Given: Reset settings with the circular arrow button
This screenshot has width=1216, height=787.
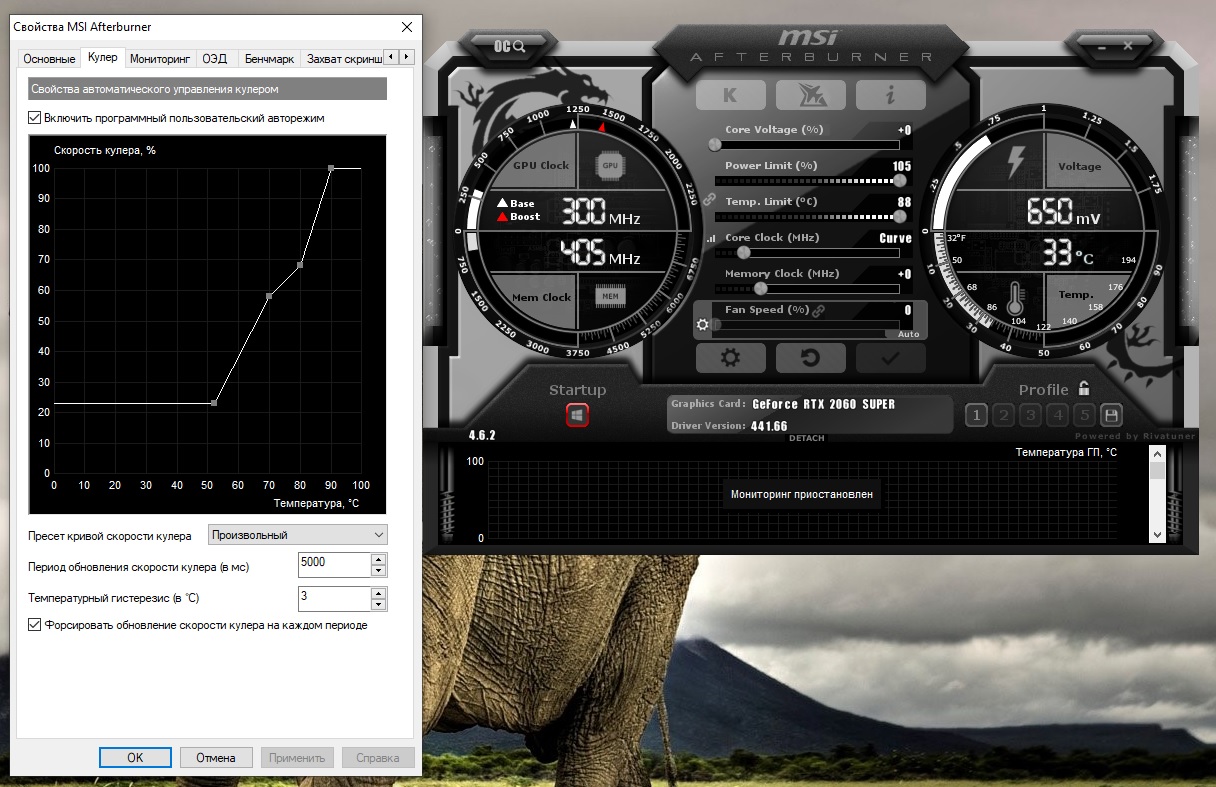Looking at the screenshot, I should 810,358.
